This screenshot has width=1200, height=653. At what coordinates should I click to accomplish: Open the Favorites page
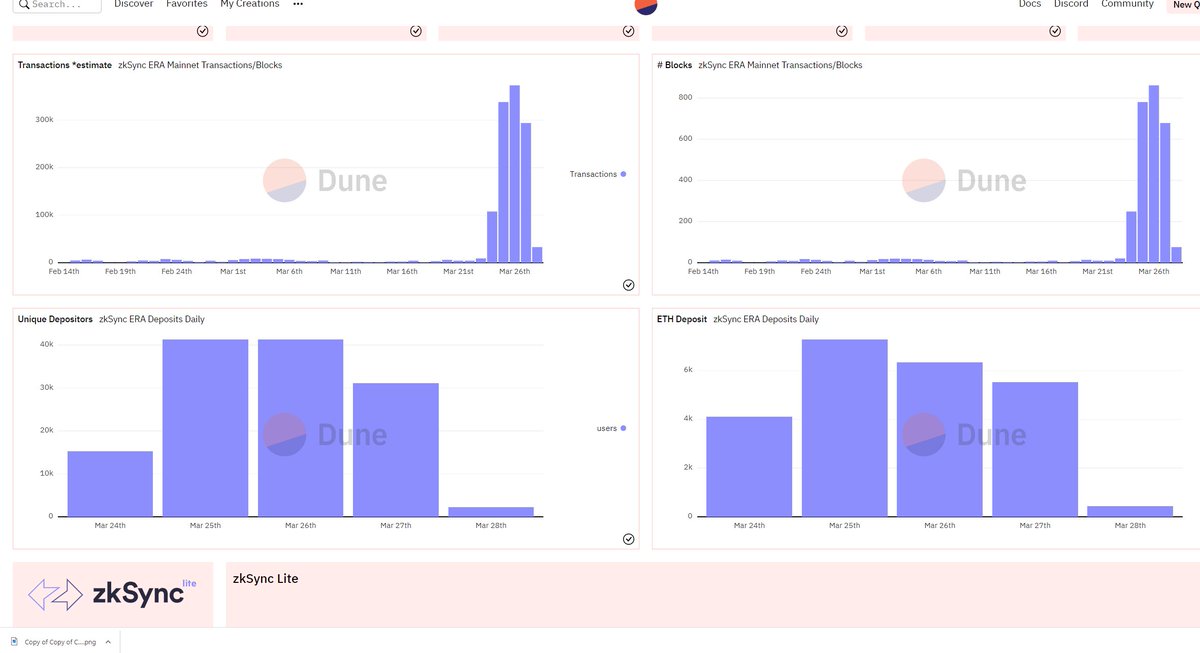(x=187, y=4)
